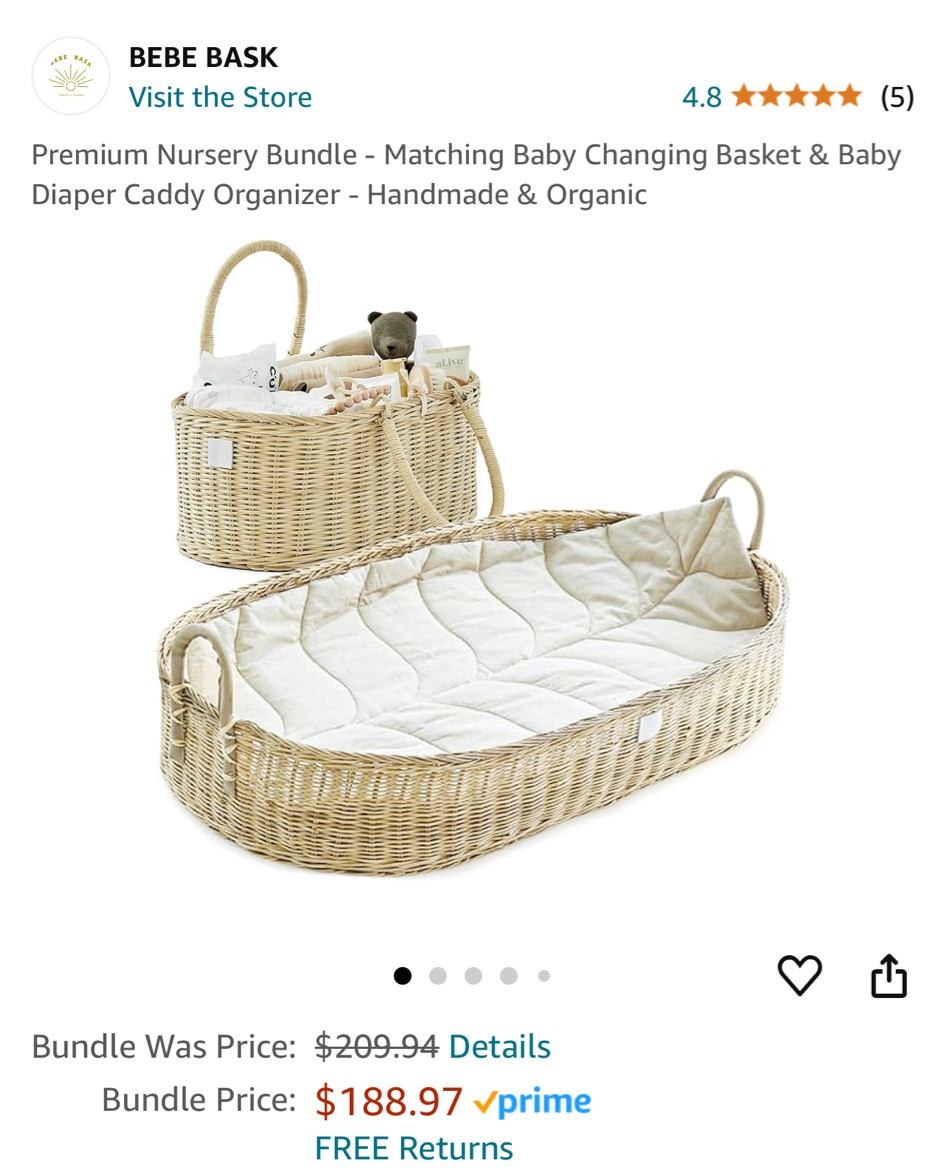Tap the share icon
This screenshot has height=1175, width=947.
889,975
